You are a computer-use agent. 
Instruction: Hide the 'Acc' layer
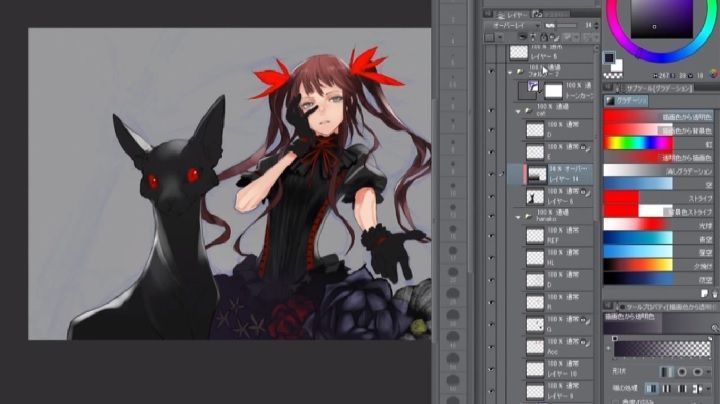click(x=491, y=347)
